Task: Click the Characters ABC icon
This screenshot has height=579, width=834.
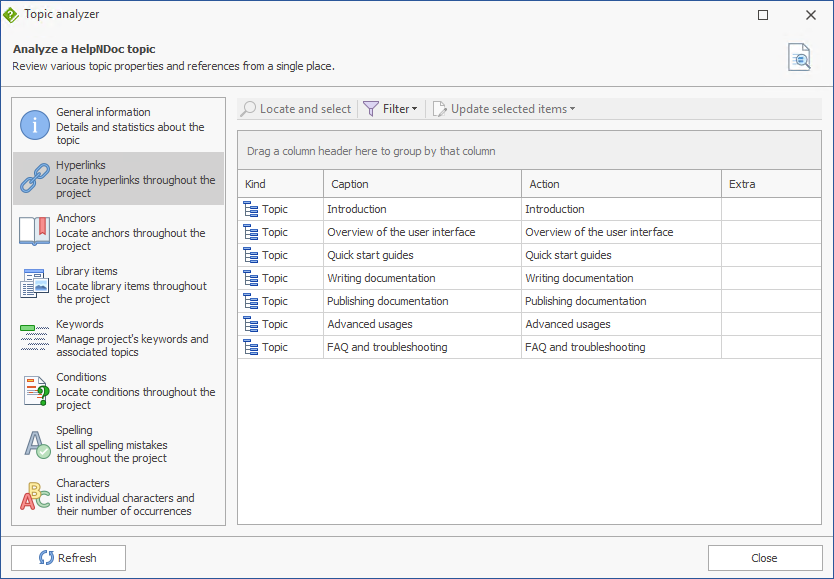Action: [35, 496]
